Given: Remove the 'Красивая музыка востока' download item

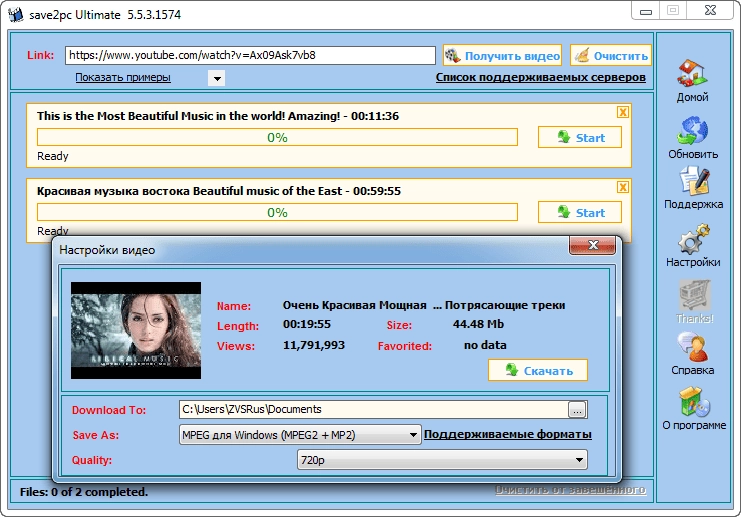Looking at the screenshot, I should [623, 187].
